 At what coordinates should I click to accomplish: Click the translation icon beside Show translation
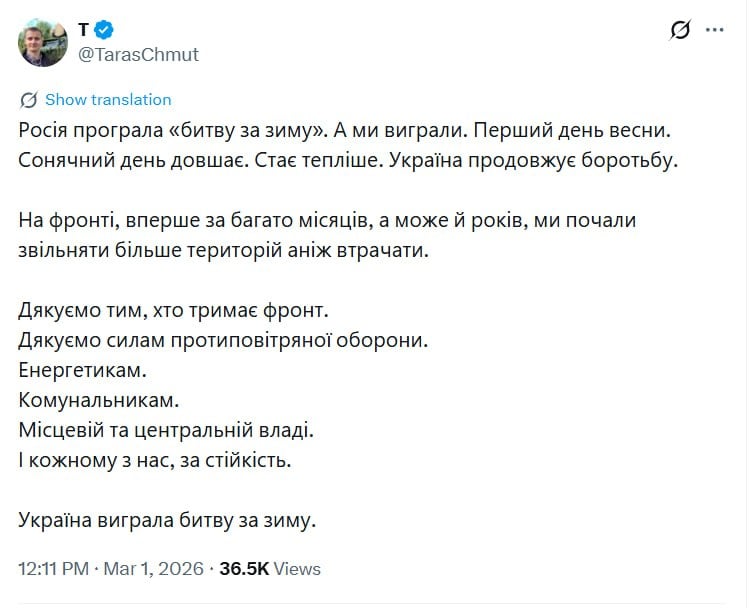coord(29,100)
